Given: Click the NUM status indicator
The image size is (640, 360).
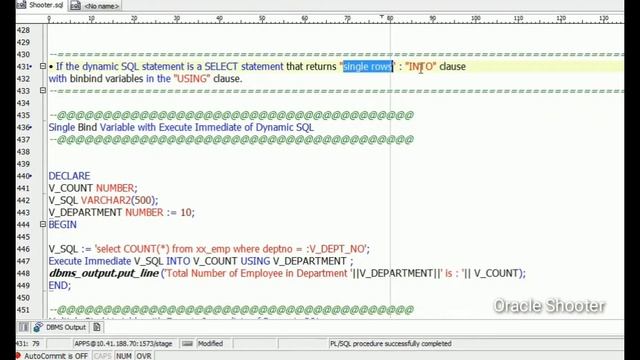Looking at the screenshot, I should point(124,356).
